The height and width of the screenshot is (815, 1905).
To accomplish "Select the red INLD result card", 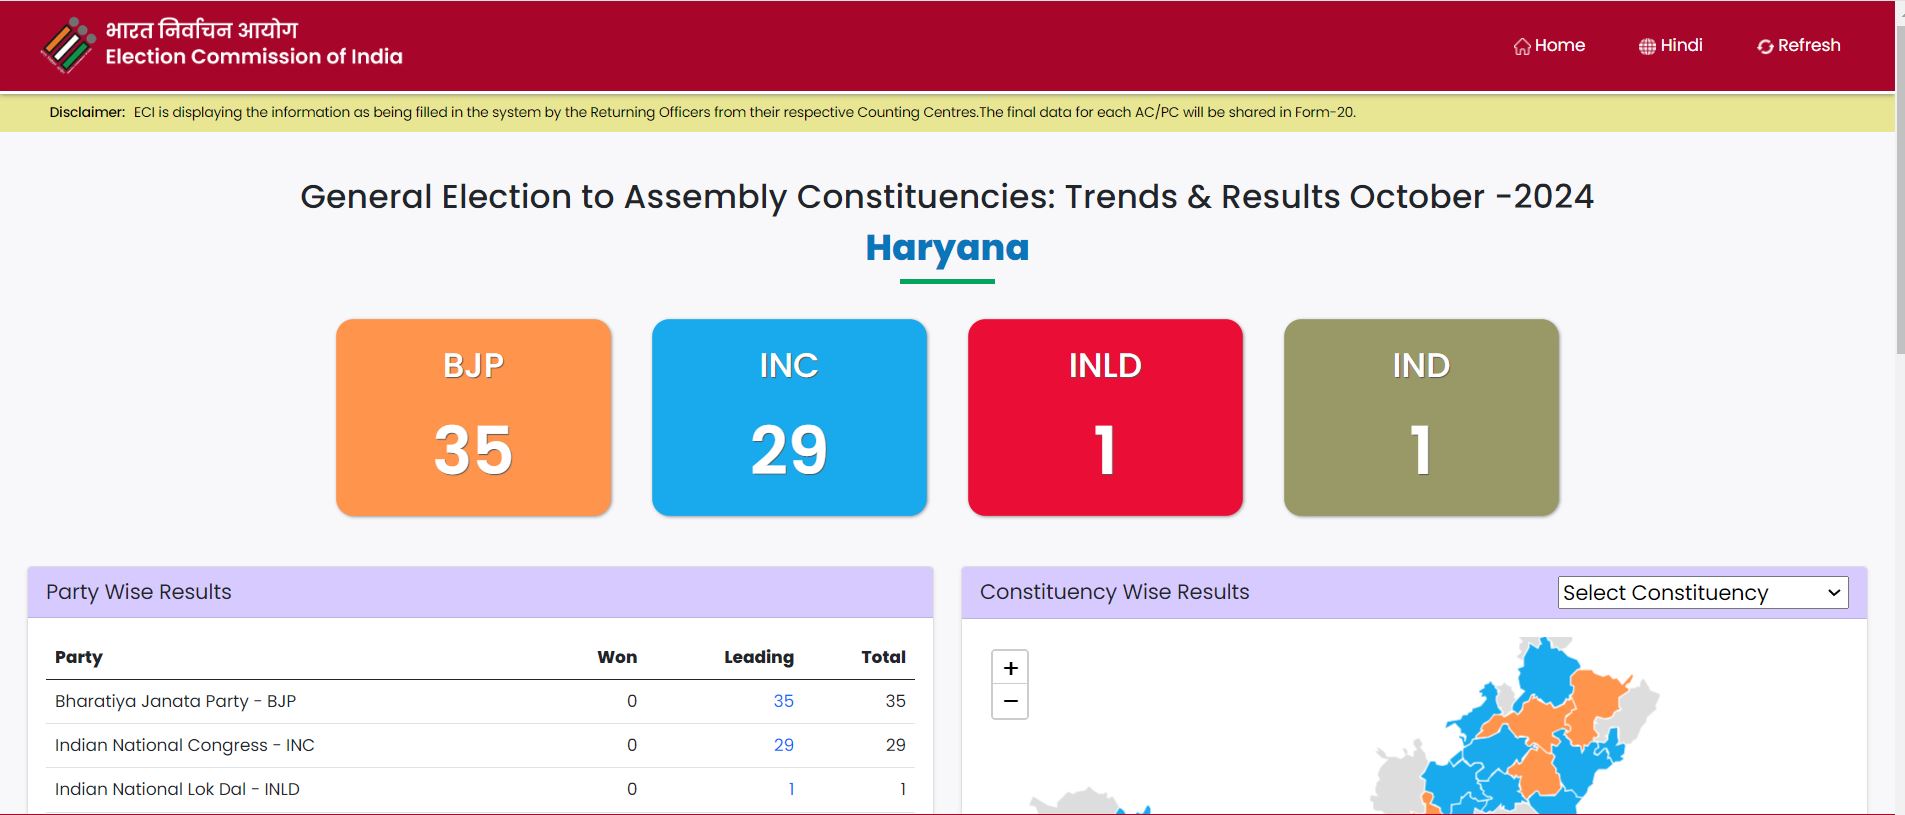I will pyautogui.click(x=1105, y=417).
